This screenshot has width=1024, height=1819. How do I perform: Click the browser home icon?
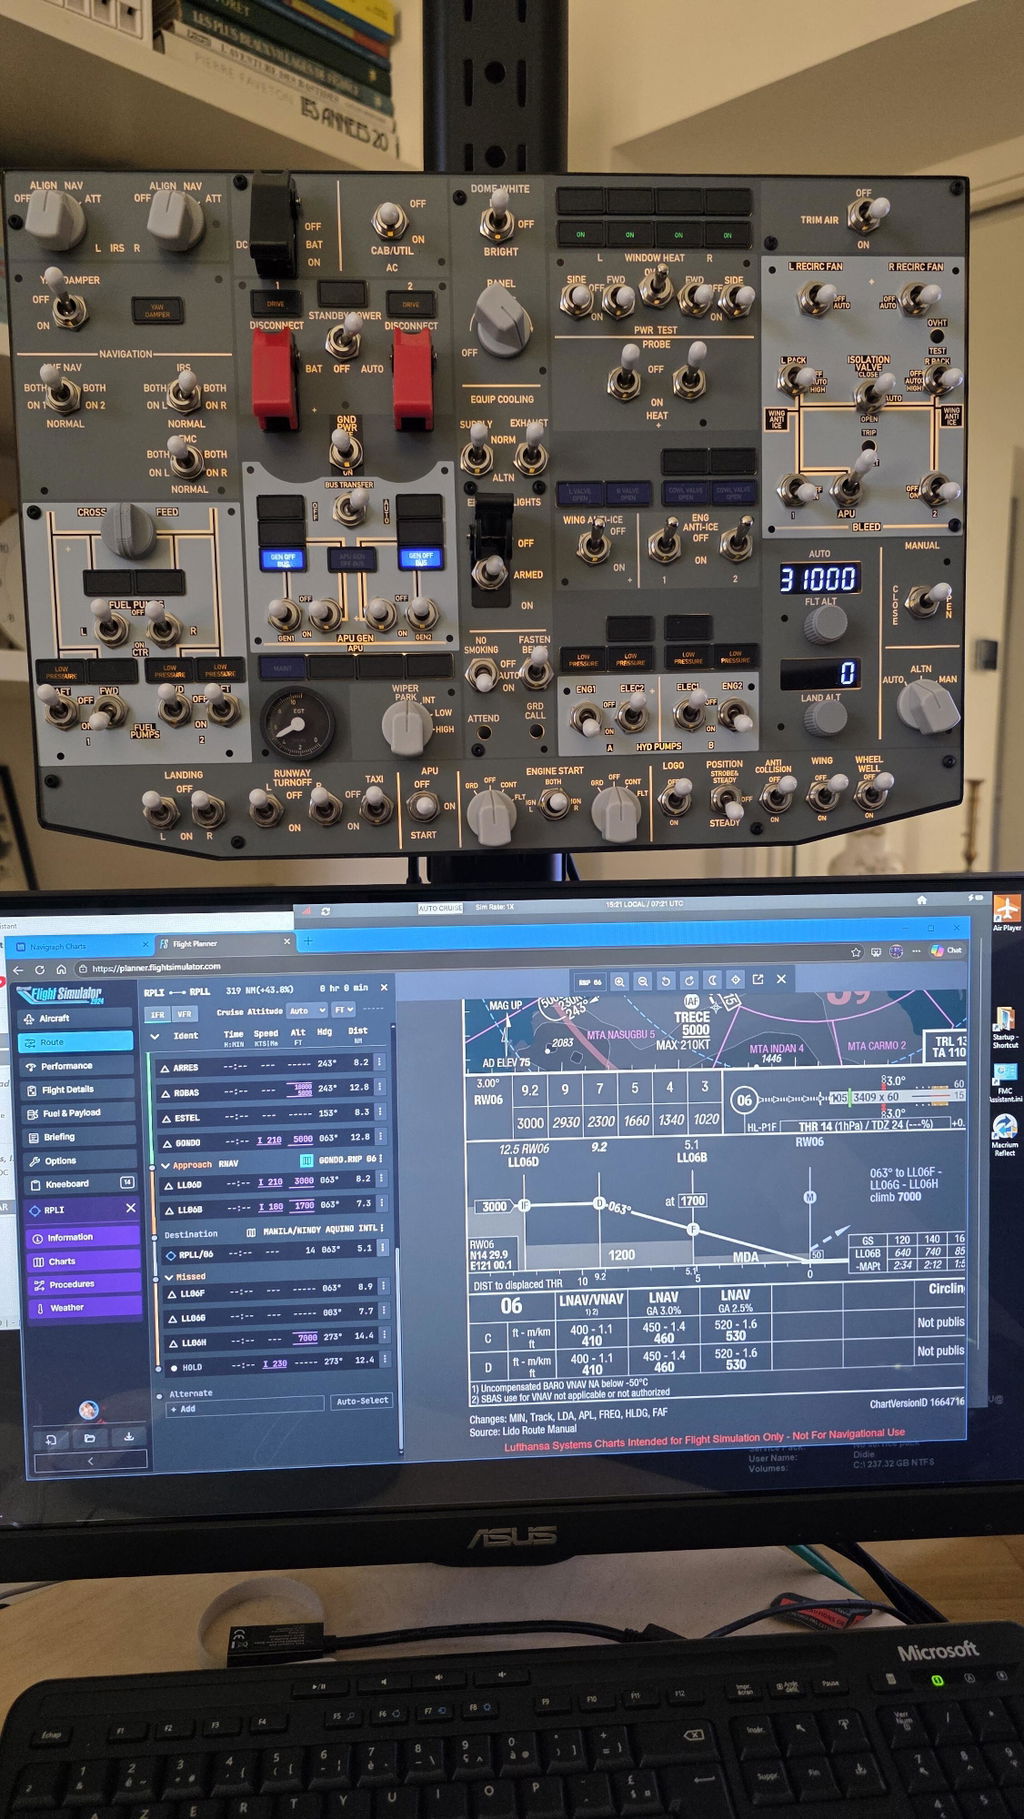(60, 969)
